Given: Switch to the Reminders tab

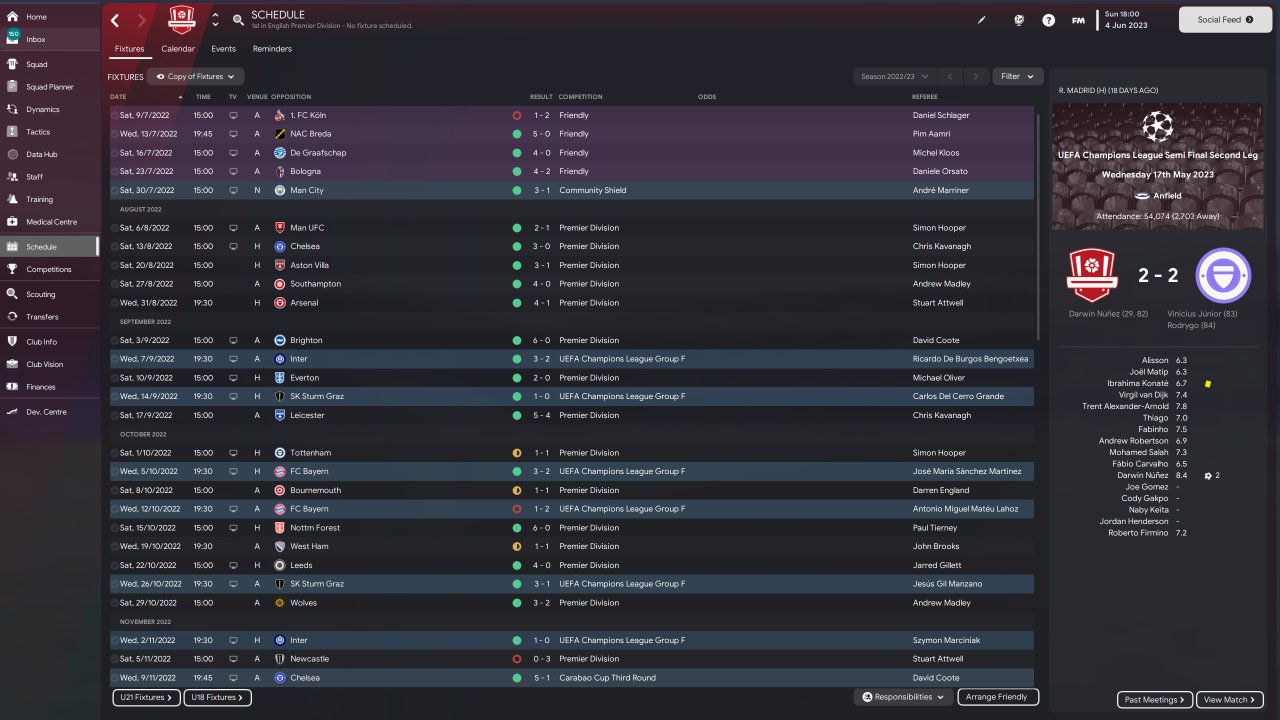Looking at the screenshot, I should pos(272,49).
